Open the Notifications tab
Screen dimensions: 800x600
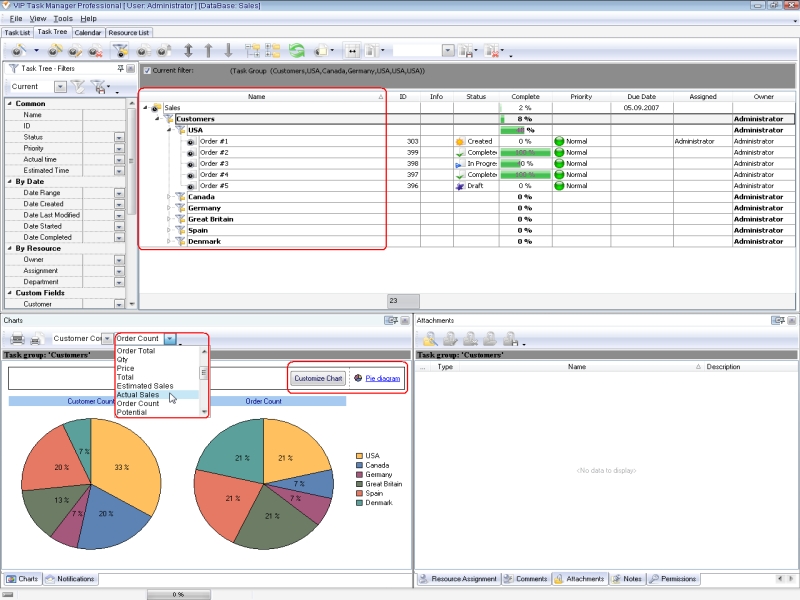[x=70, y=579]
